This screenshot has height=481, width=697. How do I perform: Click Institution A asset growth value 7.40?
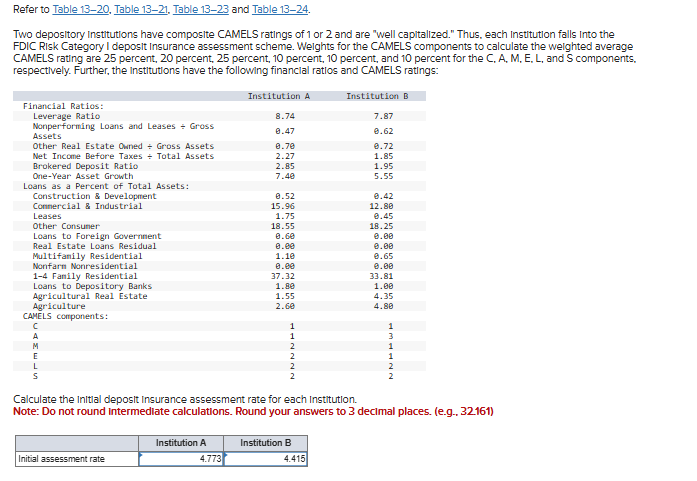tap(285, 176)
